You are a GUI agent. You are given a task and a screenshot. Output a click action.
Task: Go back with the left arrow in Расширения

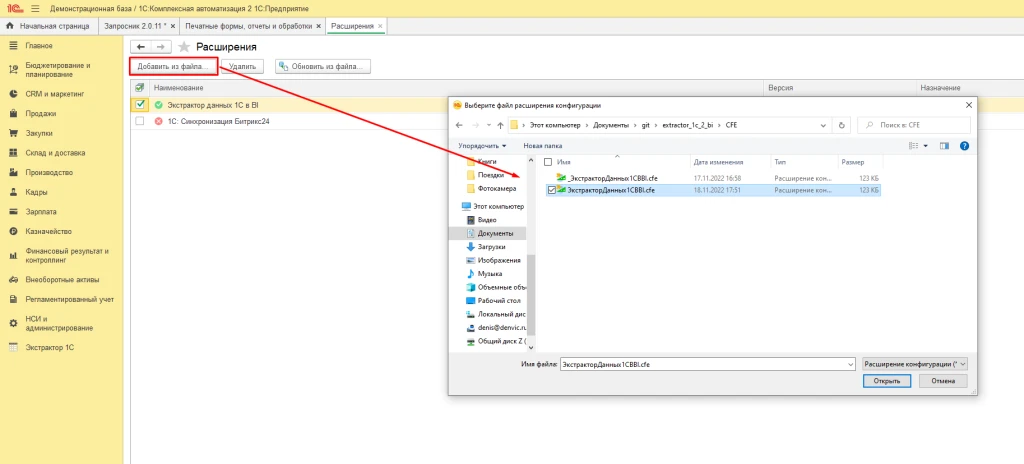[141, 47]
